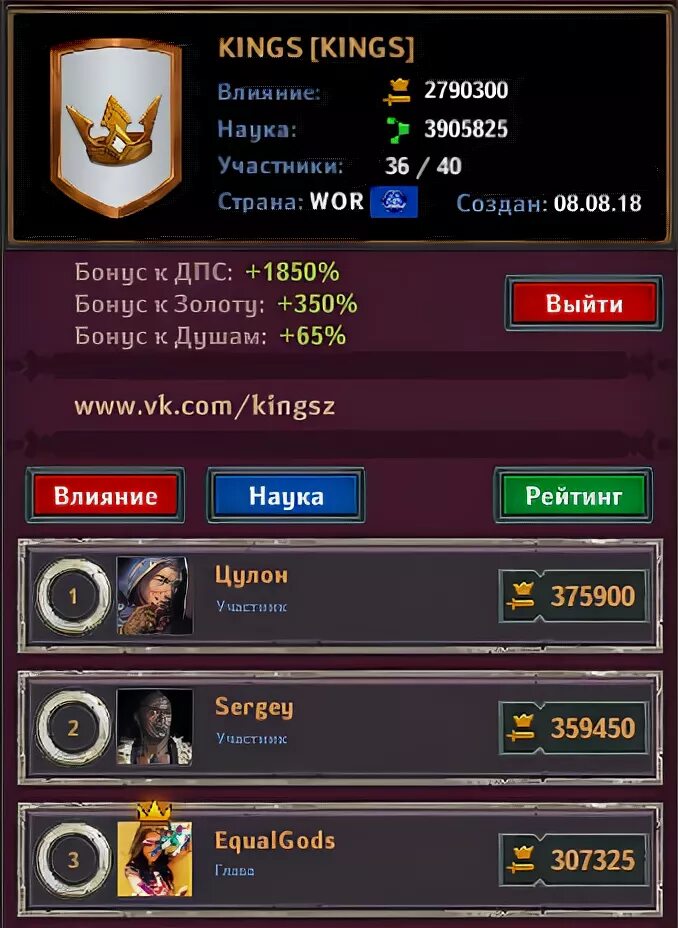Open Цулон's hooded avatar portrait
Viewport: 678px width, 928px height.
pos(154,595)
